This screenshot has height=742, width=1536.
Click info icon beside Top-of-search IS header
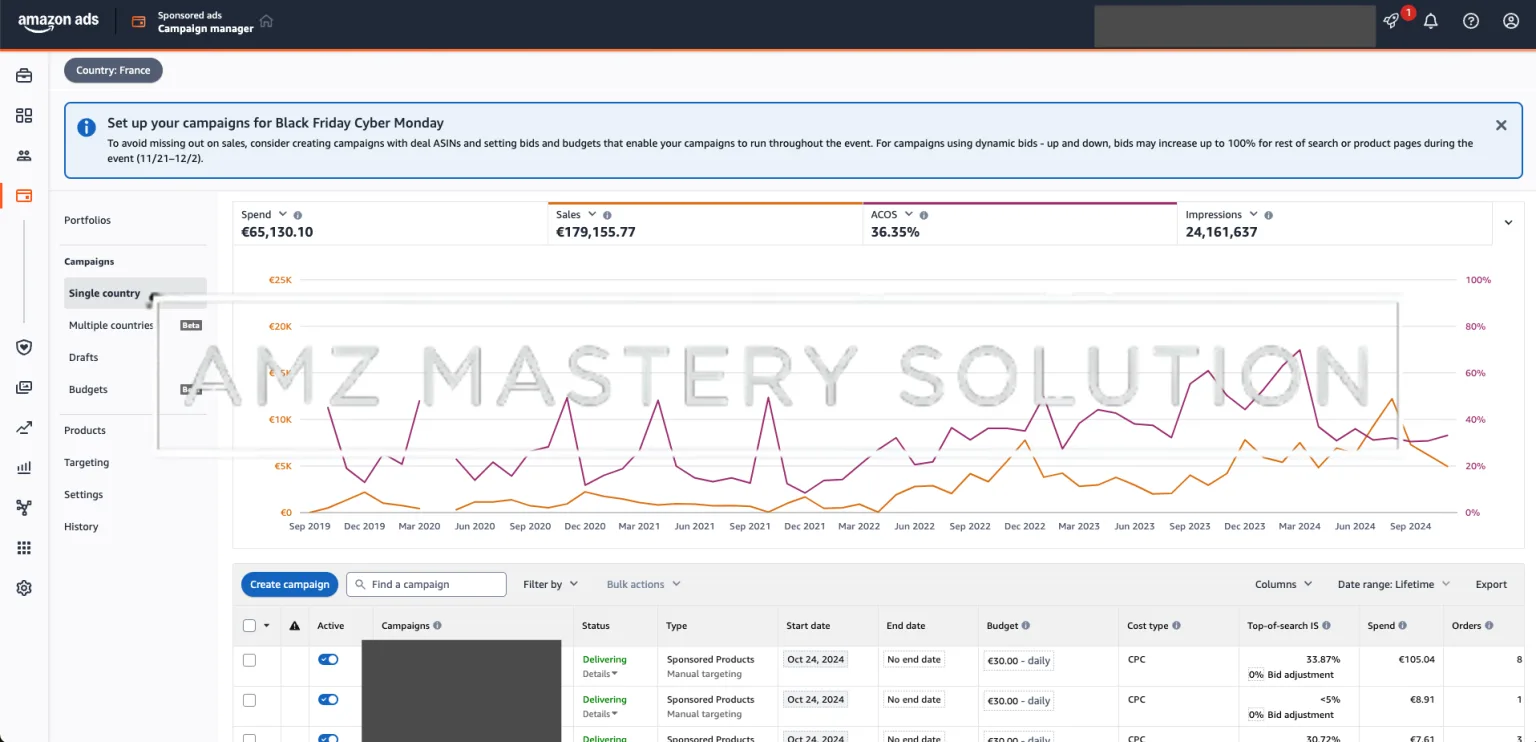point(1326,626)
